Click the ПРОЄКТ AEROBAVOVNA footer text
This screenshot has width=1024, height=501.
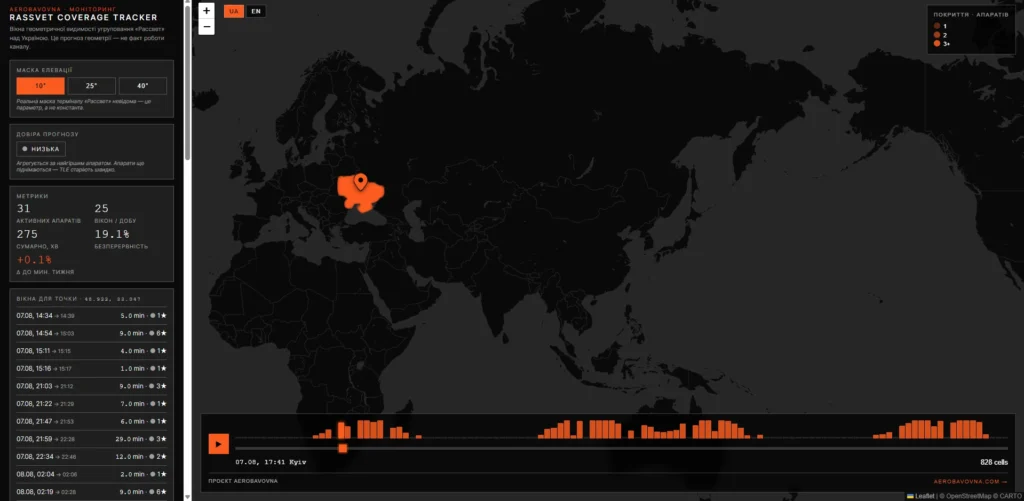[243, 481]
